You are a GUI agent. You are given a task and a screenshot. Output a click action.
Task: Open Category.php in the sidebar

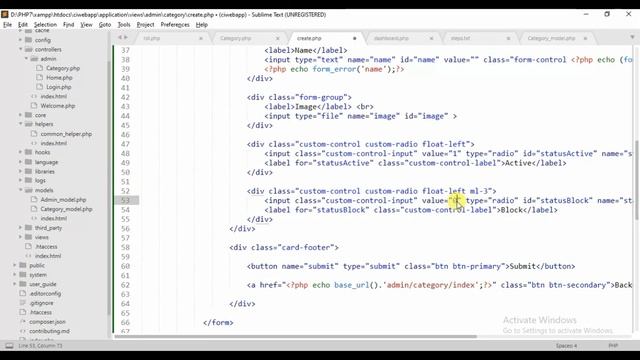point(63,68)
